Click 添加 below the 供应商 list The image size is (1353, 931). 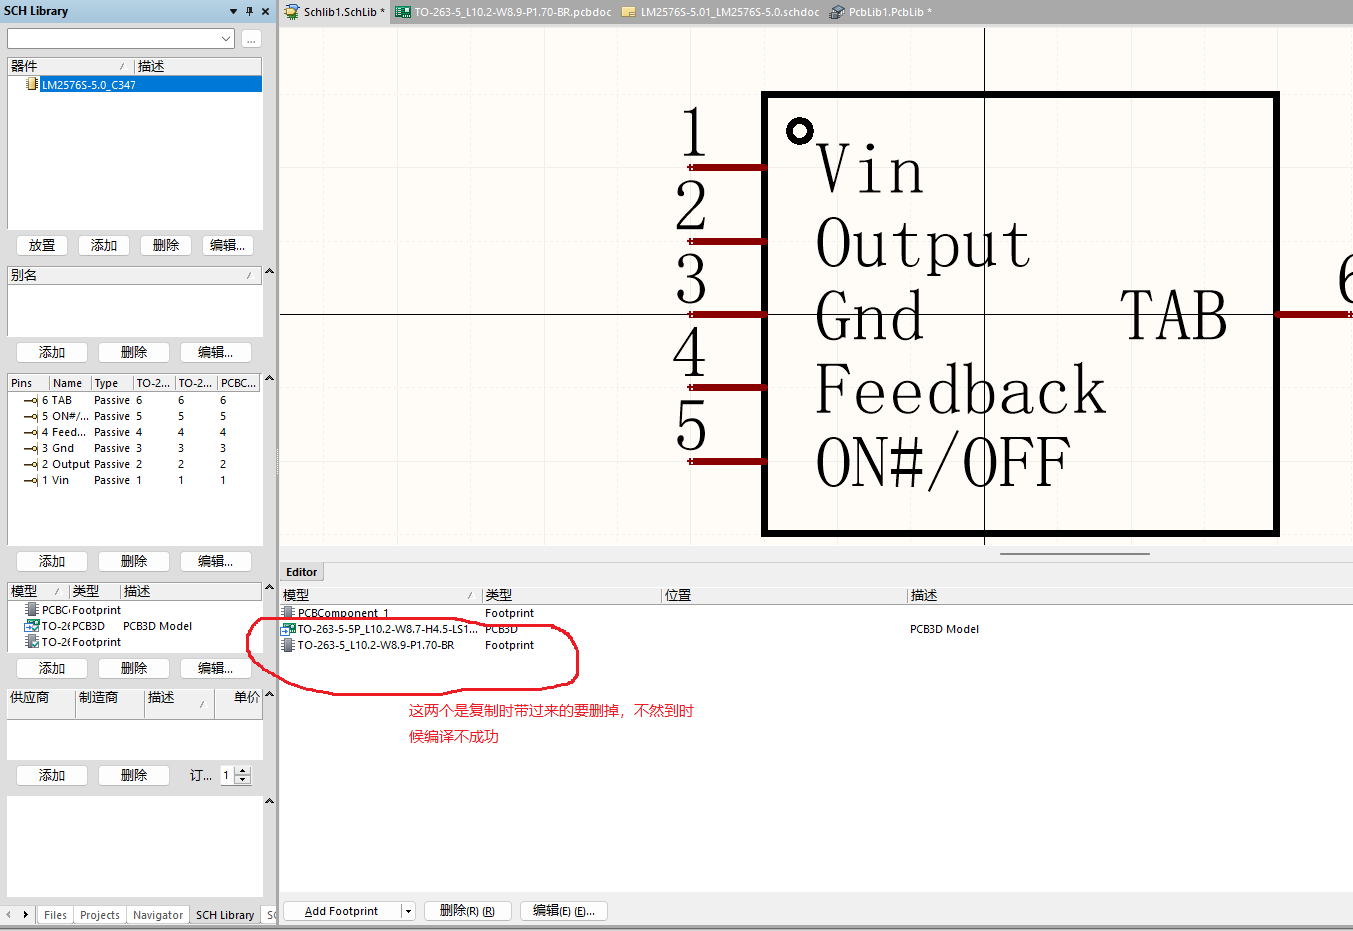click(x=52, y=775)
